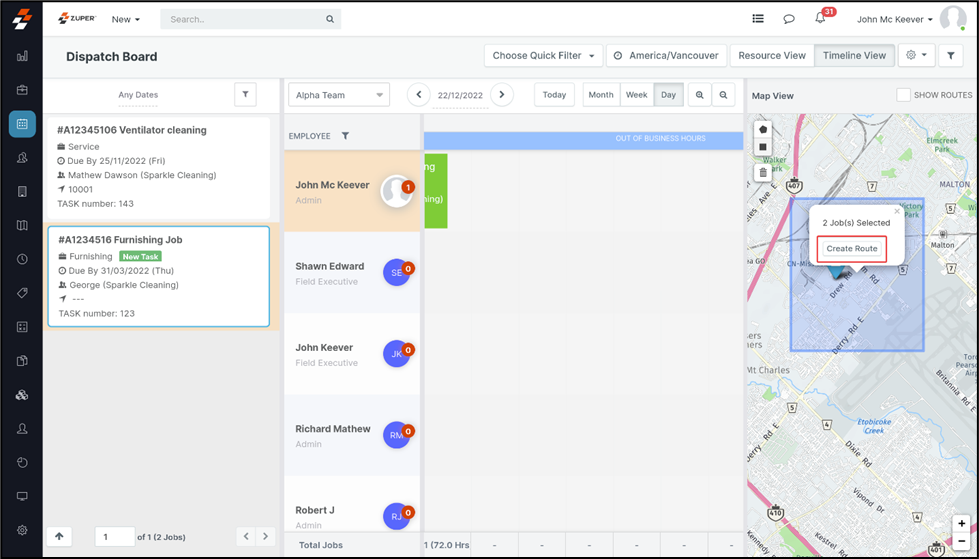Switch to Timeline View

[854, 56]
